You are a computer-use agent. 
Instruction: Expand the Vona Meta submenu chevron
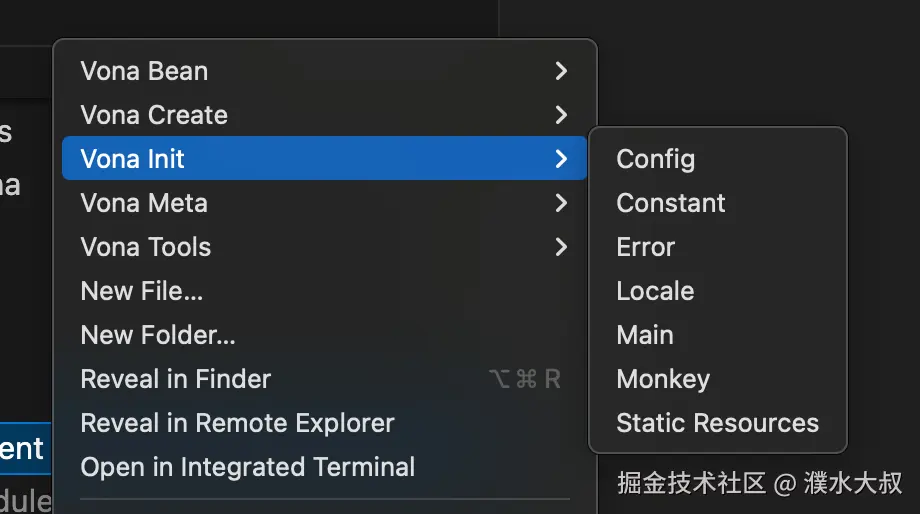point(561,203)
